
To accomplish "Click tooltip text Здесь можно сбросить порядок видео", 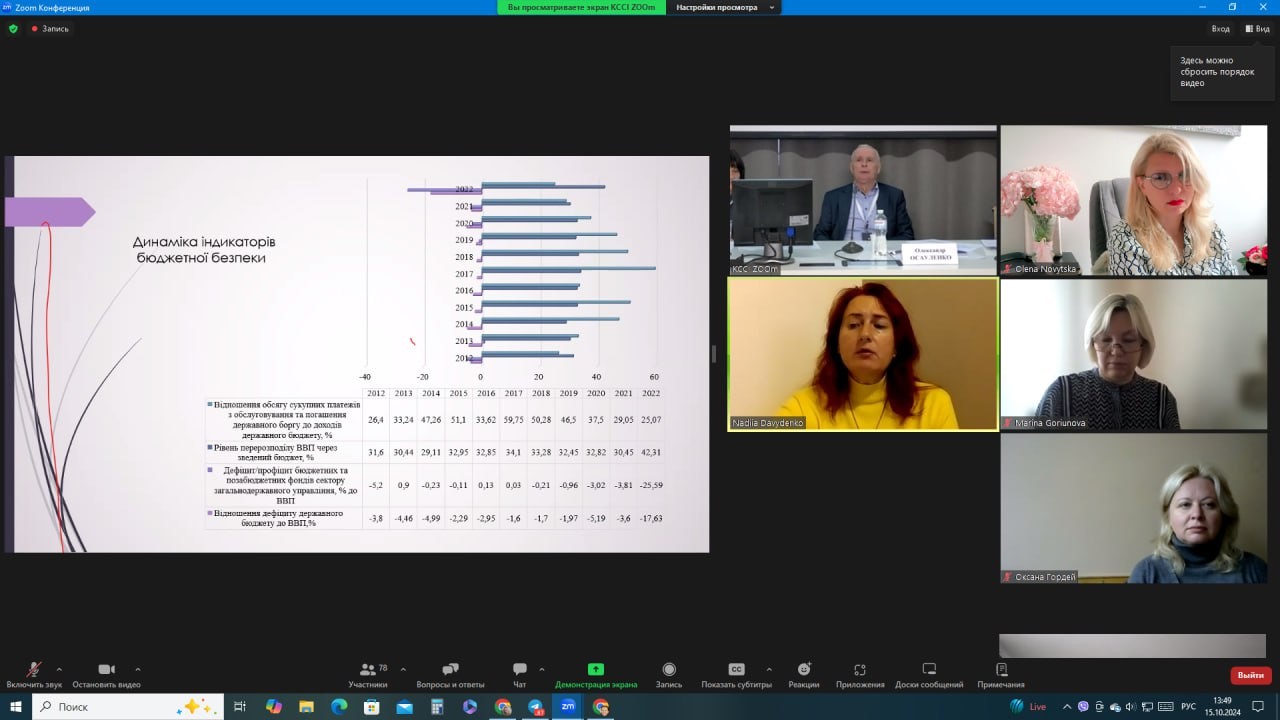I will point(1217,72).
